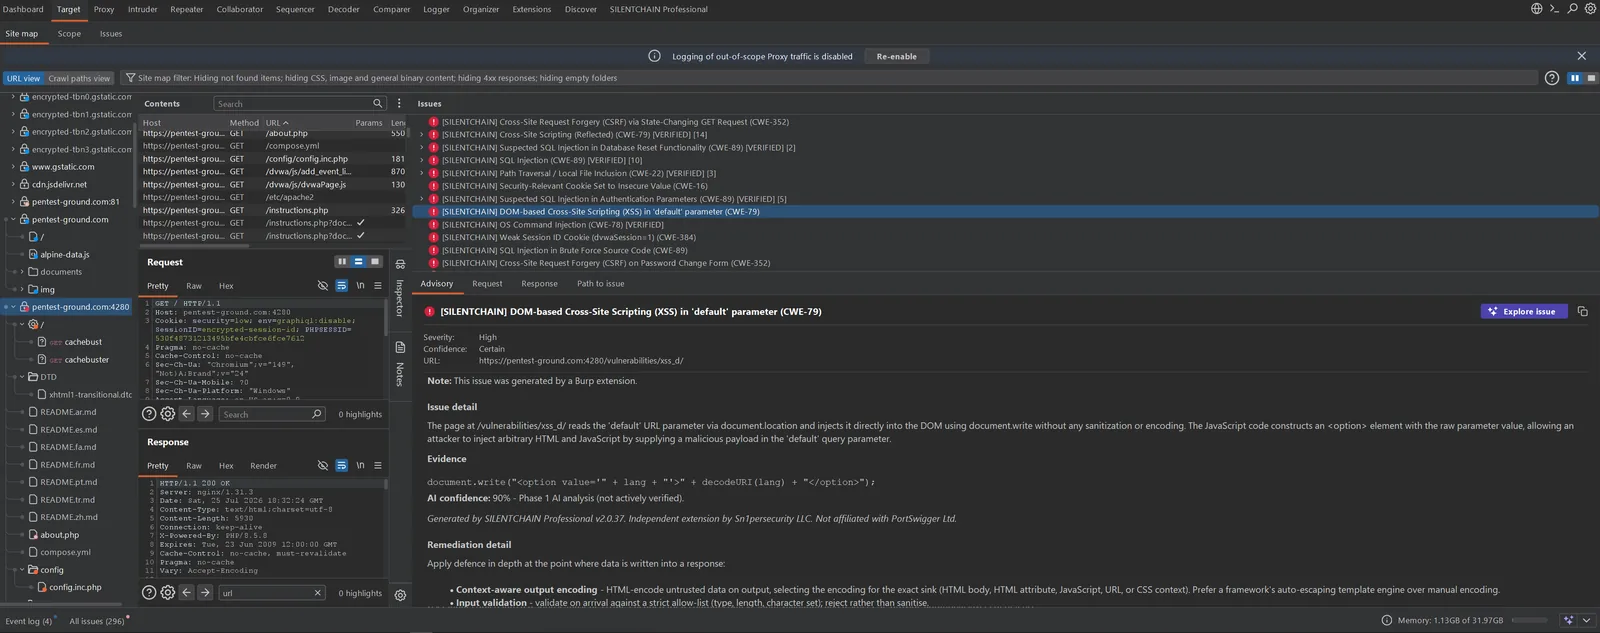Viewport: 1600px width, 633px height.
Task: Open the Inspector side panel
Action: [399, 290]
